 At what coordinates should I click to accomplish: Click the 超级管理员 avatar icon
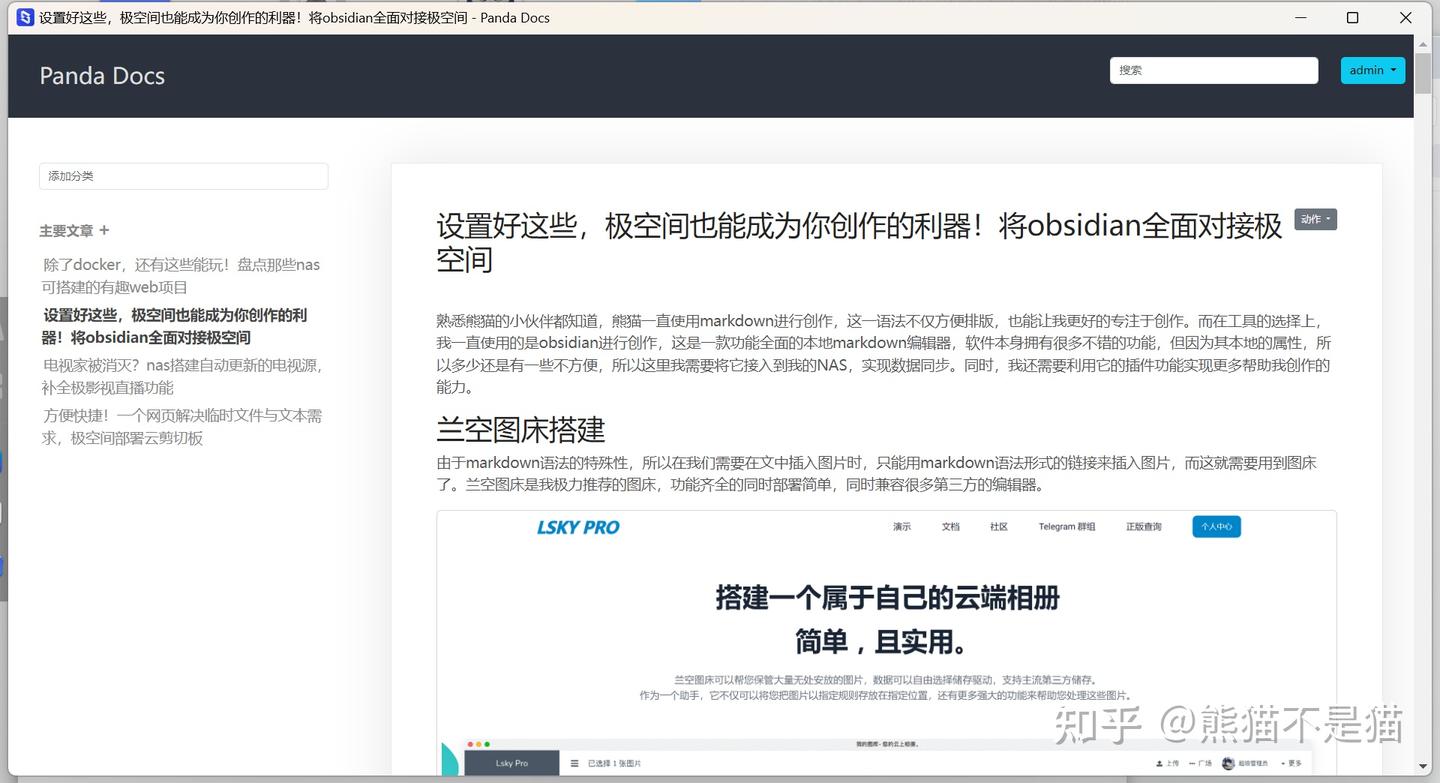coord(1228,762)
